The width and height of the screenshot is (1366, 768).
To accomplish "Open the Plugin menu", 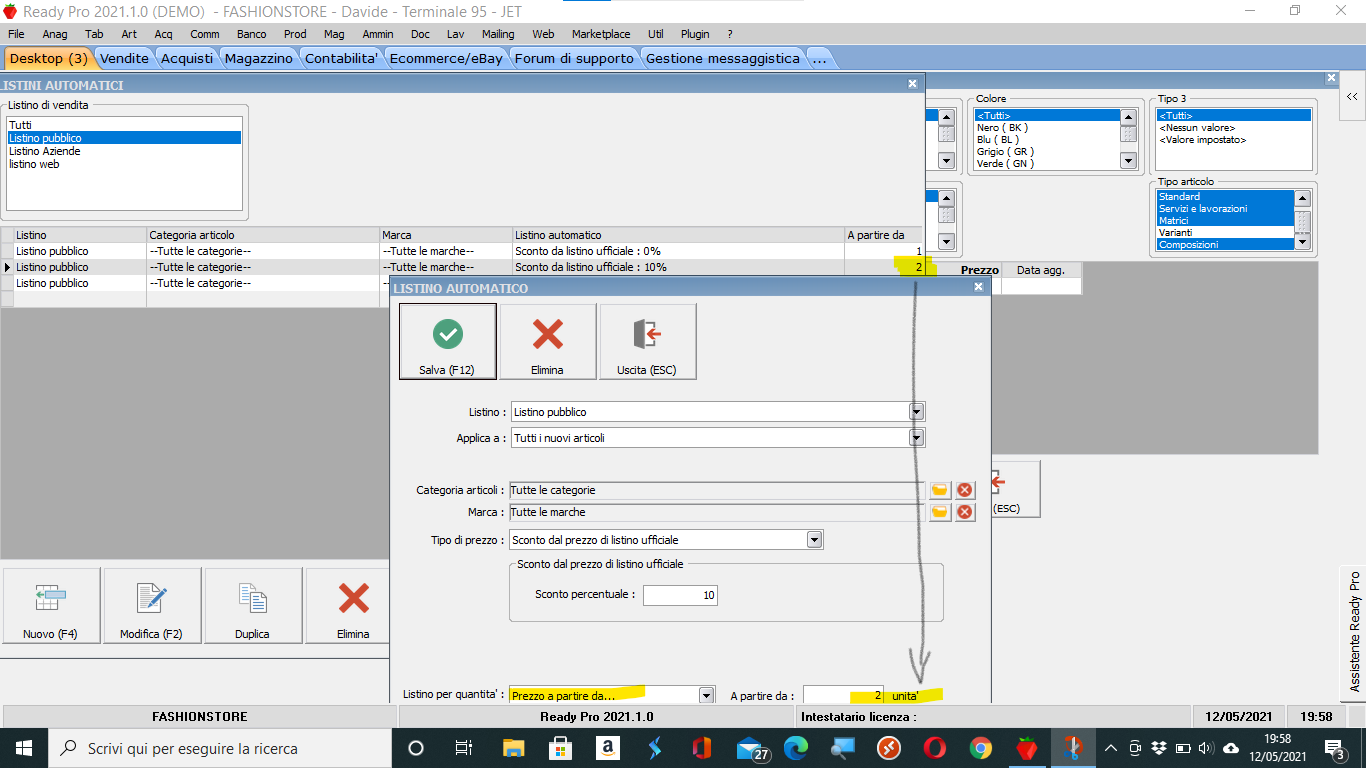I will [695, 34].
